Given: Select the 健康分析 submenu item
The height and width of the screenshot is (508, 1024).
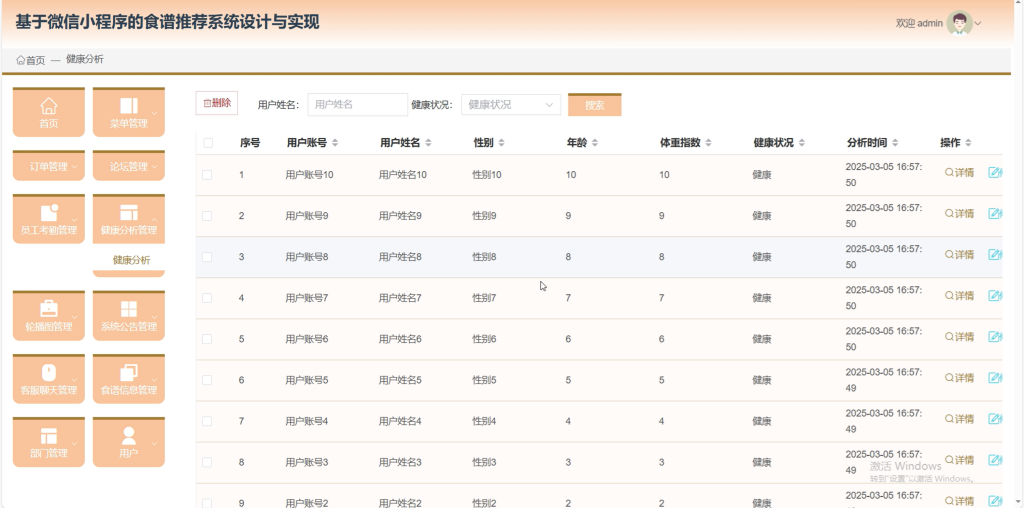Looking at the screenshot, I should tap(131, 260).
